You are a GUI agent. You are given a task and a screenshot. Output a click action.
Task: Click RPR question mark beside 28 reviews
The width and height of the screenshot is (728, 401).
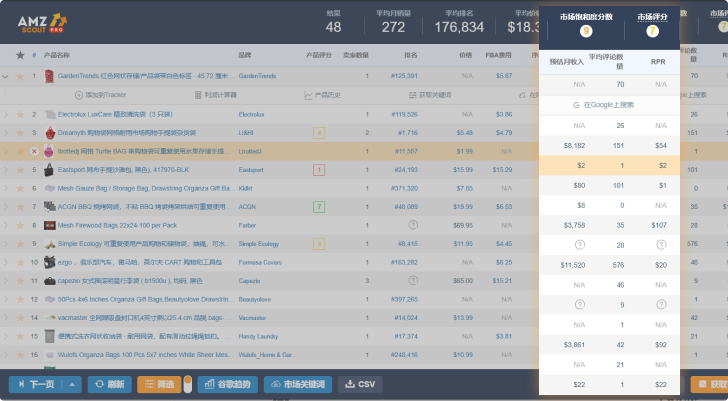(x=662, y=245)
